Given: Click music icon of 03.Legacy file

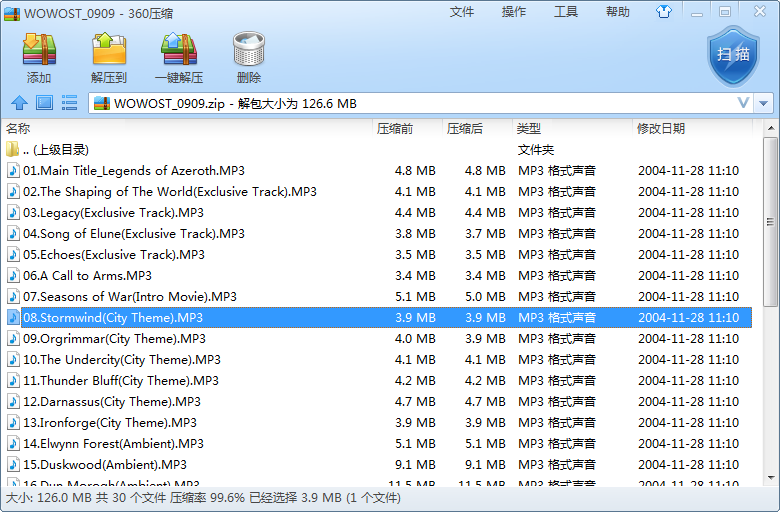Looking at the screenshot, I should point(13,212).
